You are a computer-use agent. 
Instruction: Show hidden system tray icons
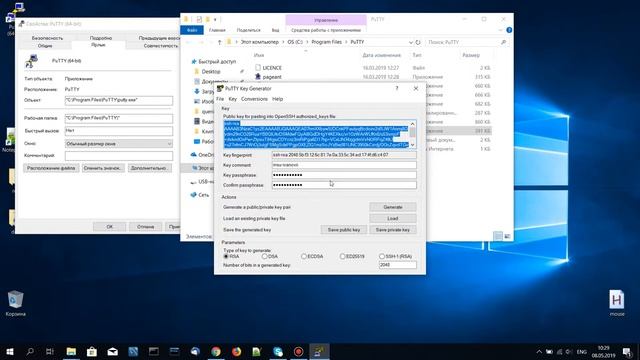coord(539,352)
